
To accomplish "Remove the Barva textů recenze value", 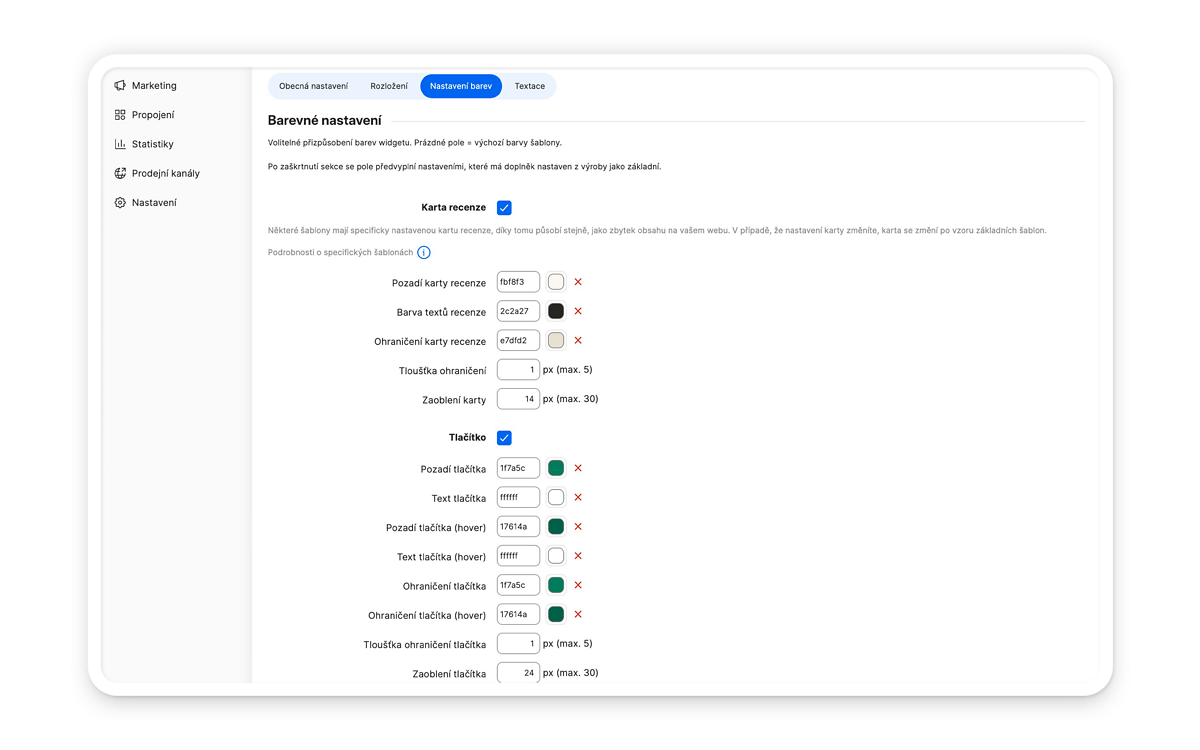I will tap(578, 311).
